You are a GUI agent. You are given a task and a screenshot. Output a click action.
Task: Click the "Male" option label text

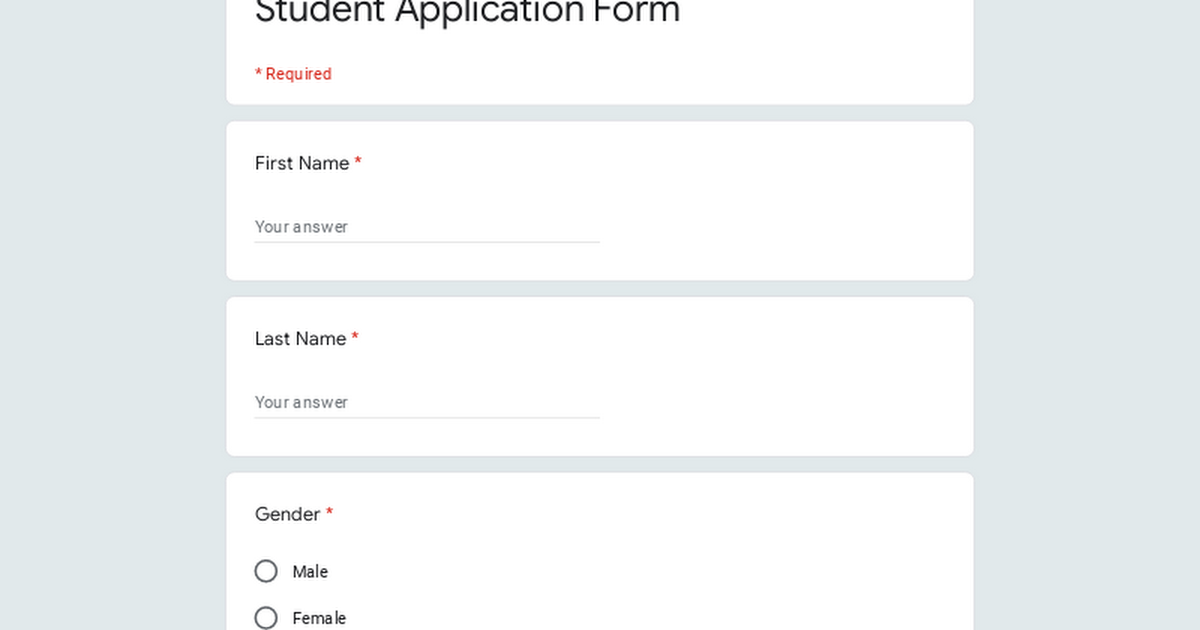click(310, 572)
